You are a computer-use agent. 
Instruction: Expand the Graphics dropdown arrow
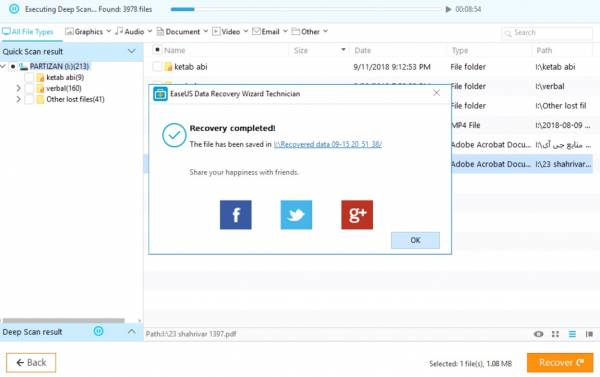(109, 31)
